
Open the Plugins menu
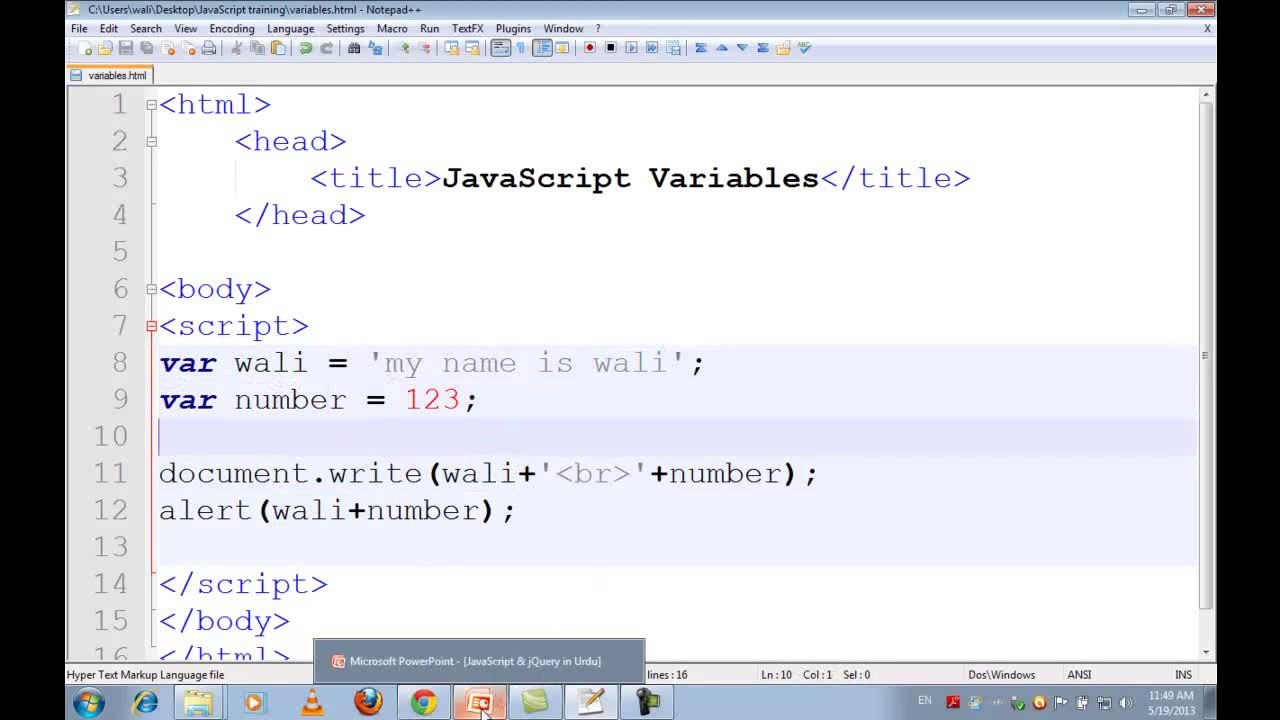coord(514,29)
